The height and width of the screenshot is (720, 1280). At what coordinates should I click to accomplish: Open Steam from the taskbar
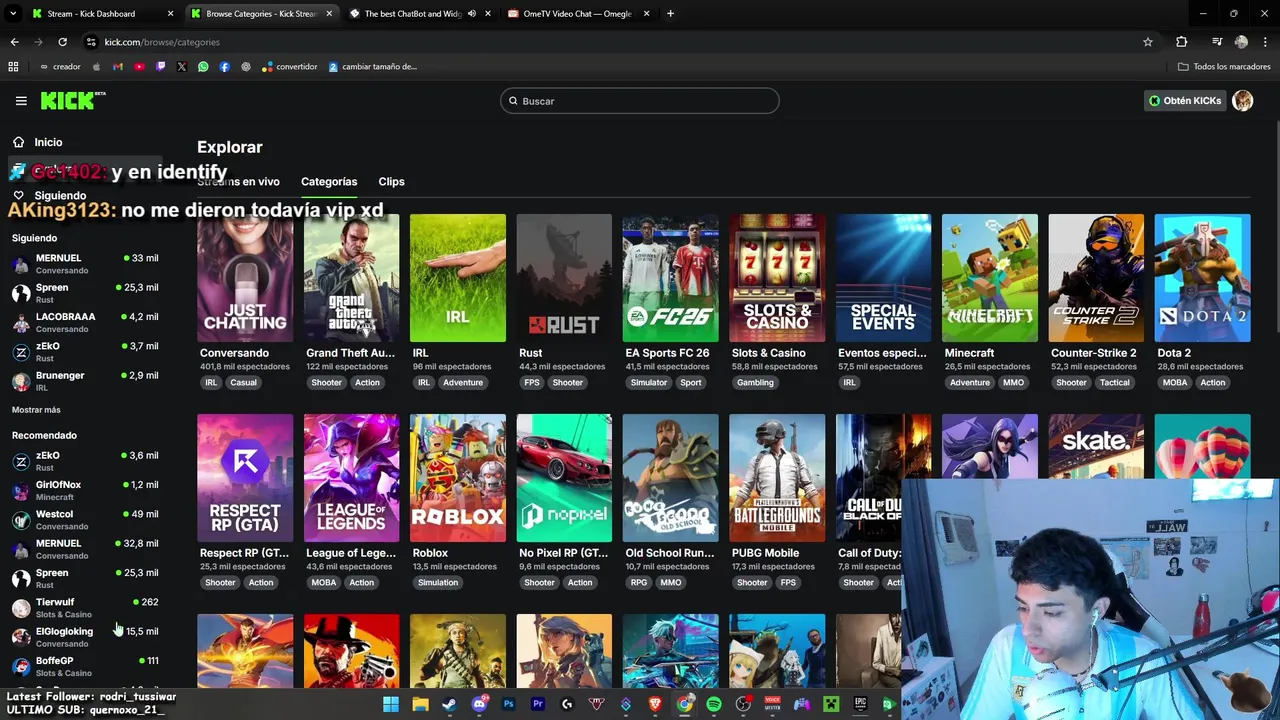click(x=450, y=704)
